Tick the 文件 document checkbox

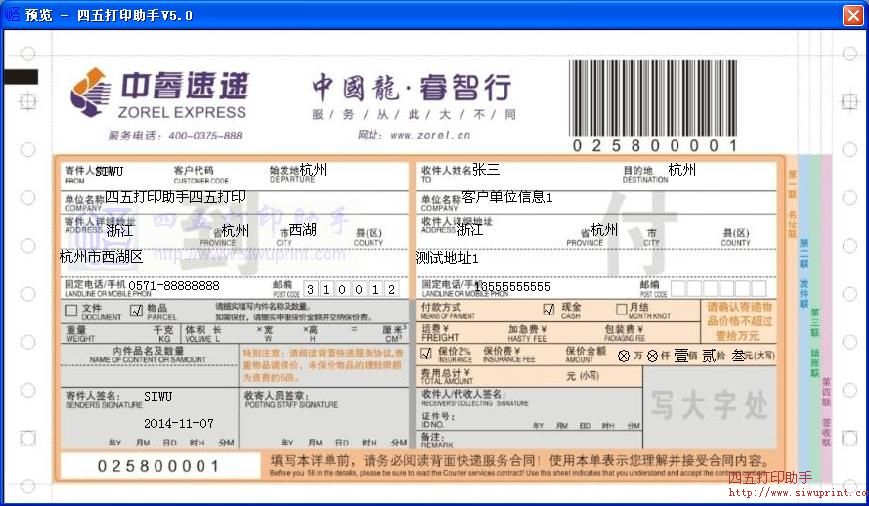[71, 310]
